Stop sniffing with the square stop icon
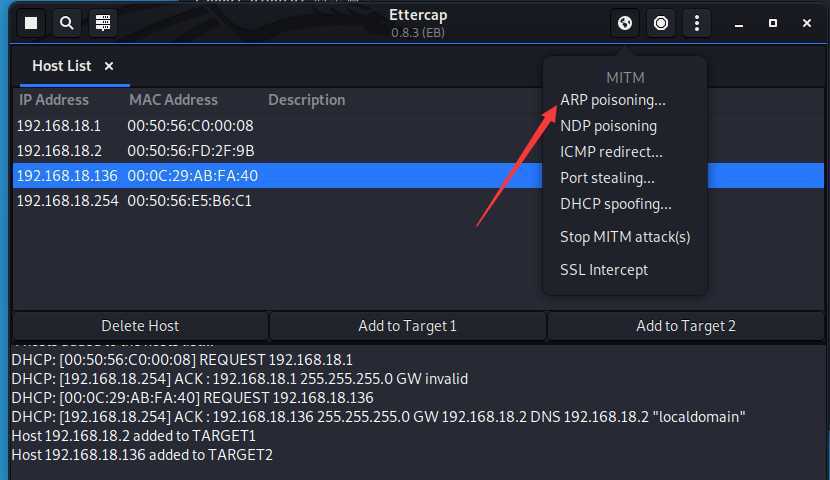This screenshot has height=480, width=830. tap(31, 23)
